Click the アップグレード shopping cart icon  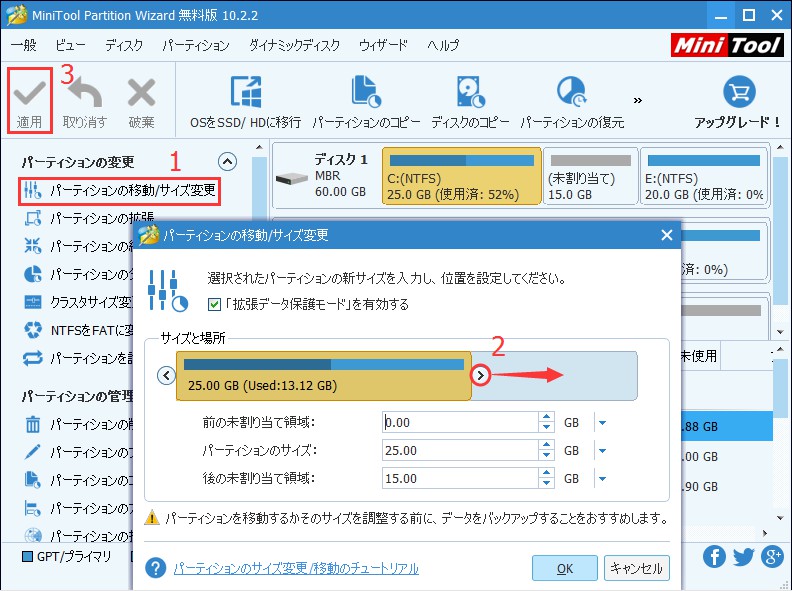pos(739,91)
